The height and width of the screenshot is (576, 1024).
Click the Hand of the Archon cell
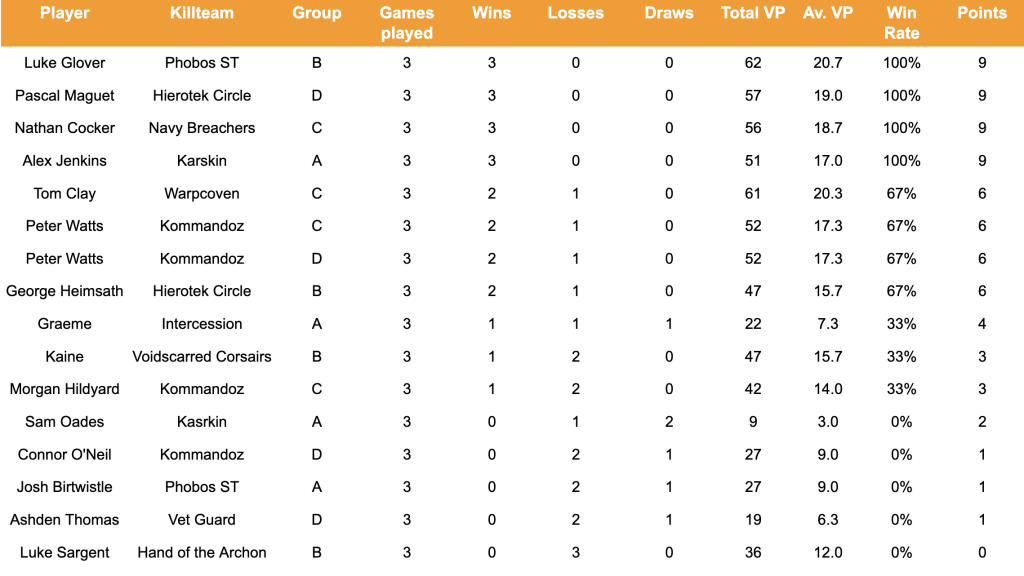[202, 552]
